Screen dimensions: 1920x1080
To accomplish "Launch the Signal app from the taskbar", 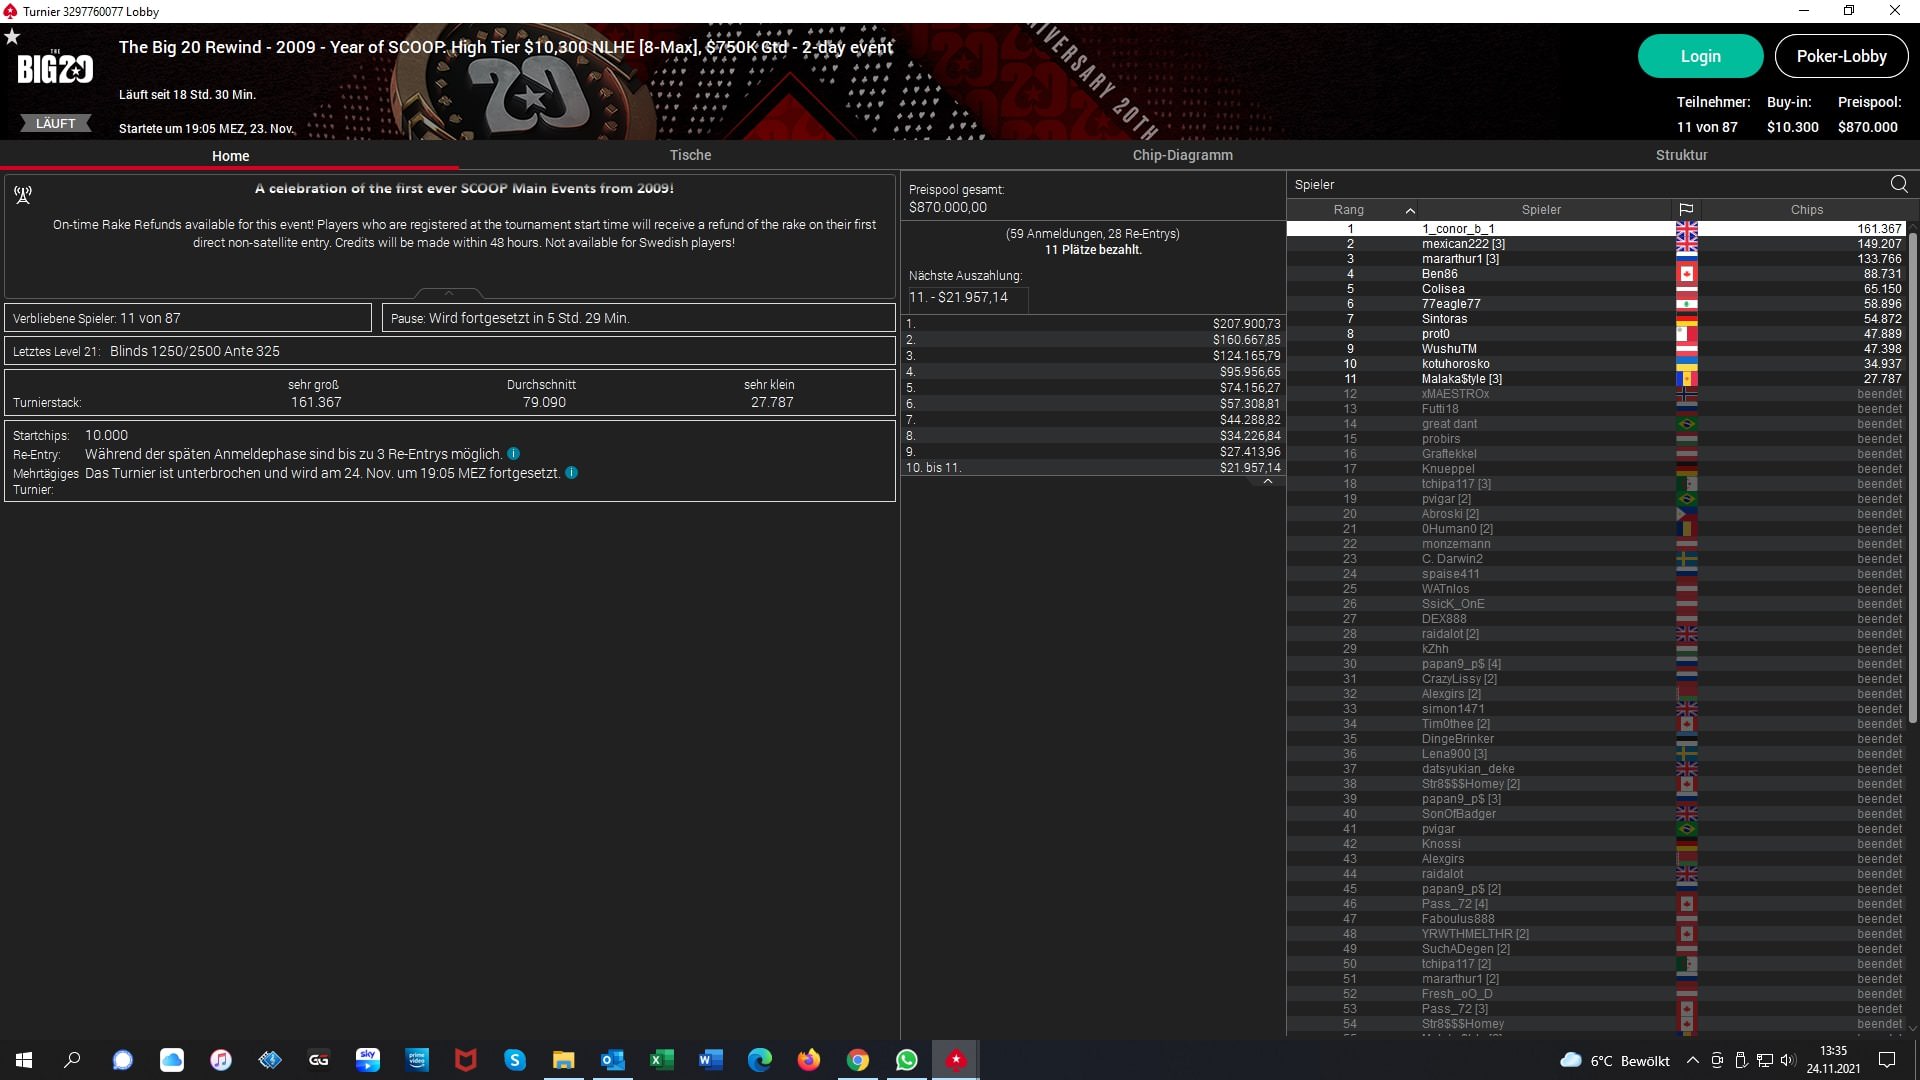I will (x=122, y=1060).
